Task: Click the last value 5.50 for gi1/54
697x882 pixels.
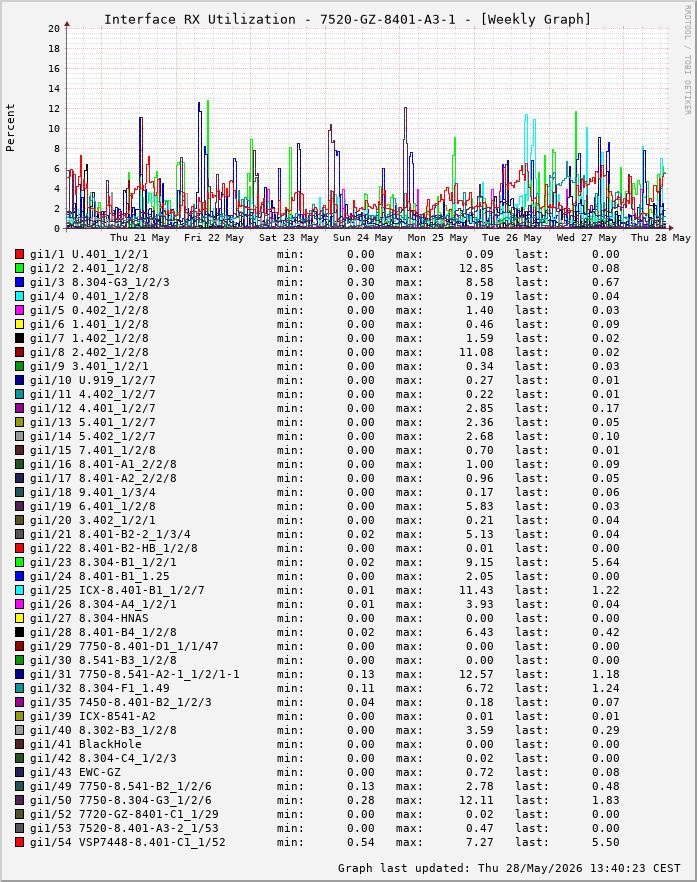Action: pos(605,842)
